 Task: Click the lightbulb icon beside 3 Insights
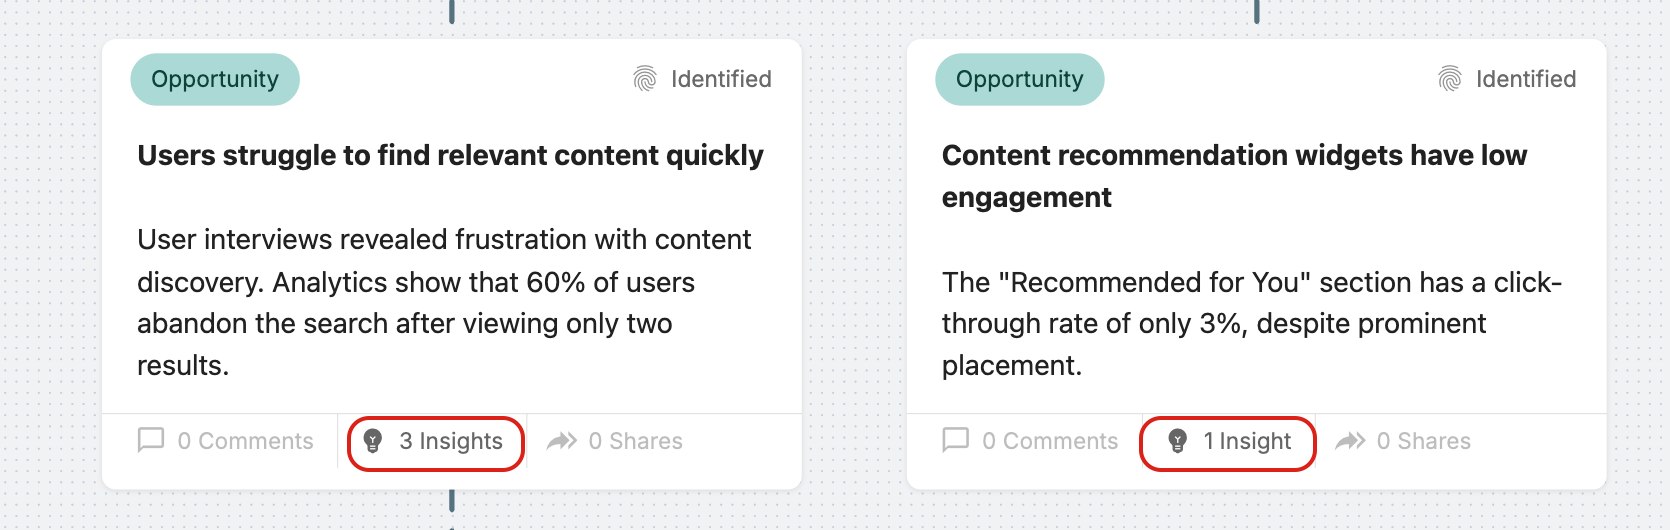(373, 441)
